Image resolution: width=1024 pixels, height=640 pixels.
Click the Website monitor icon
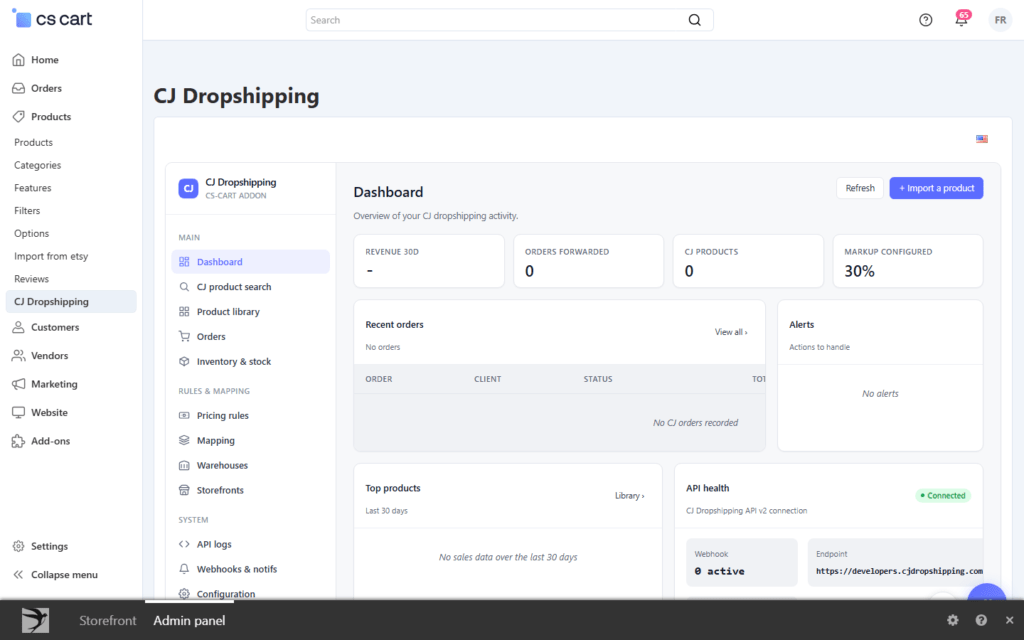pyautogui.click(x=18, y=412)
